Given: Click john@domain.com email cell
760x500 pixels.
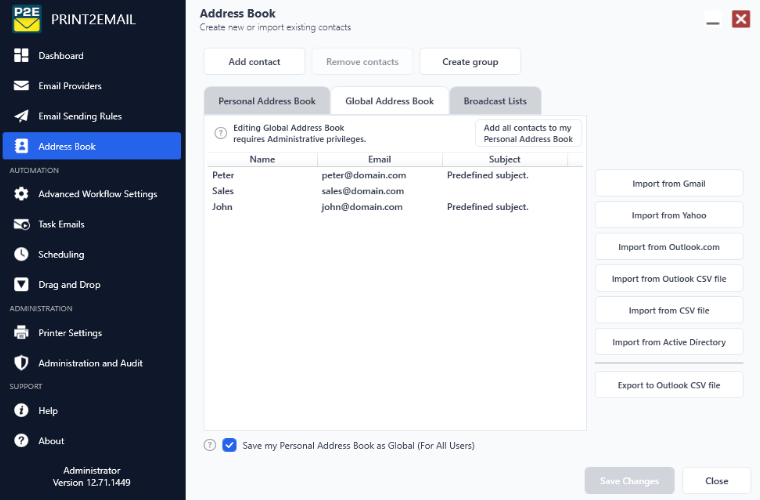Looking at the screenshot, I should [362, 206].
